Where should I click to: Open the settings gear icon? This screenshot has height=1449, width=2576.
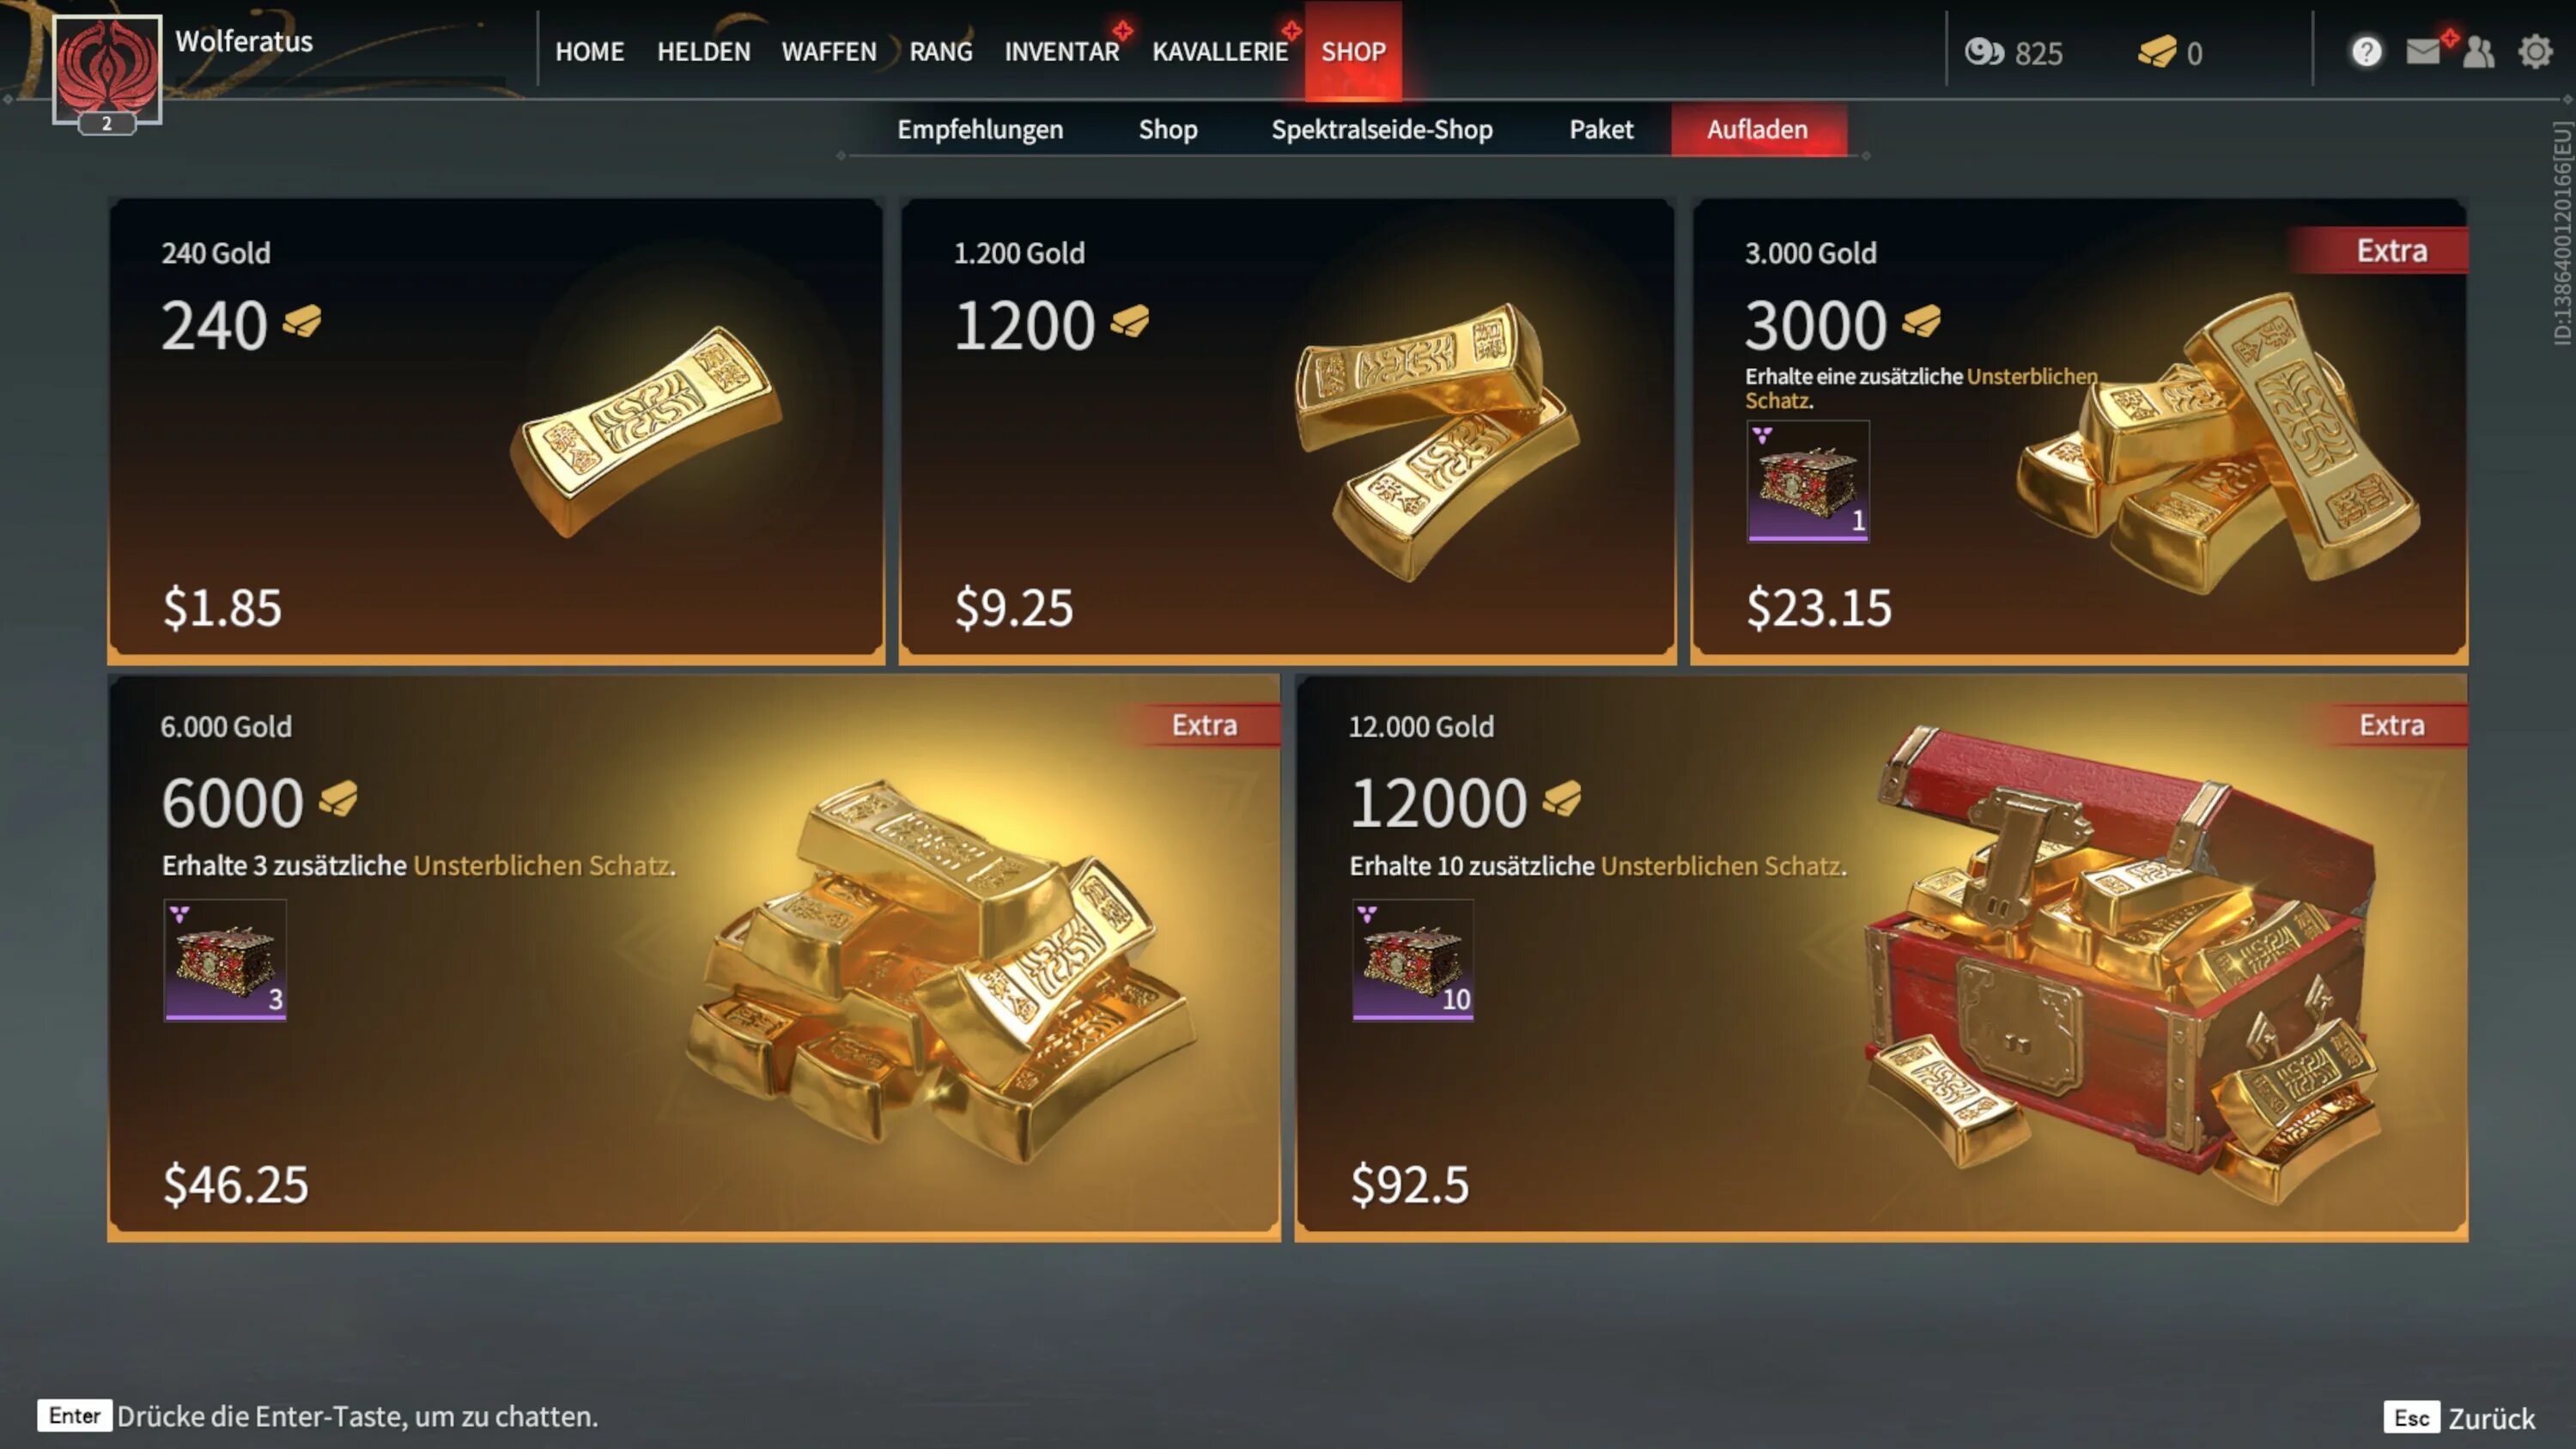click(x=2535, y=52)
